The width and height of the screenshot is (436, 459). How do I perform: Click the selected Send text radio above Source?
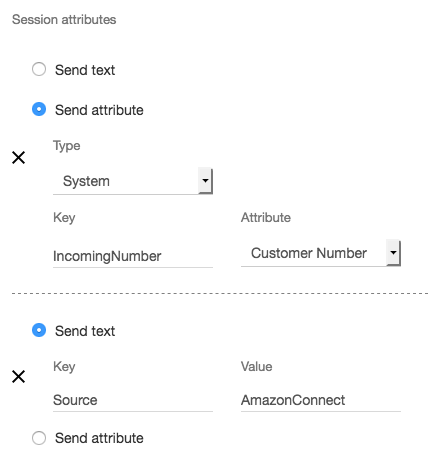(39, 330)
